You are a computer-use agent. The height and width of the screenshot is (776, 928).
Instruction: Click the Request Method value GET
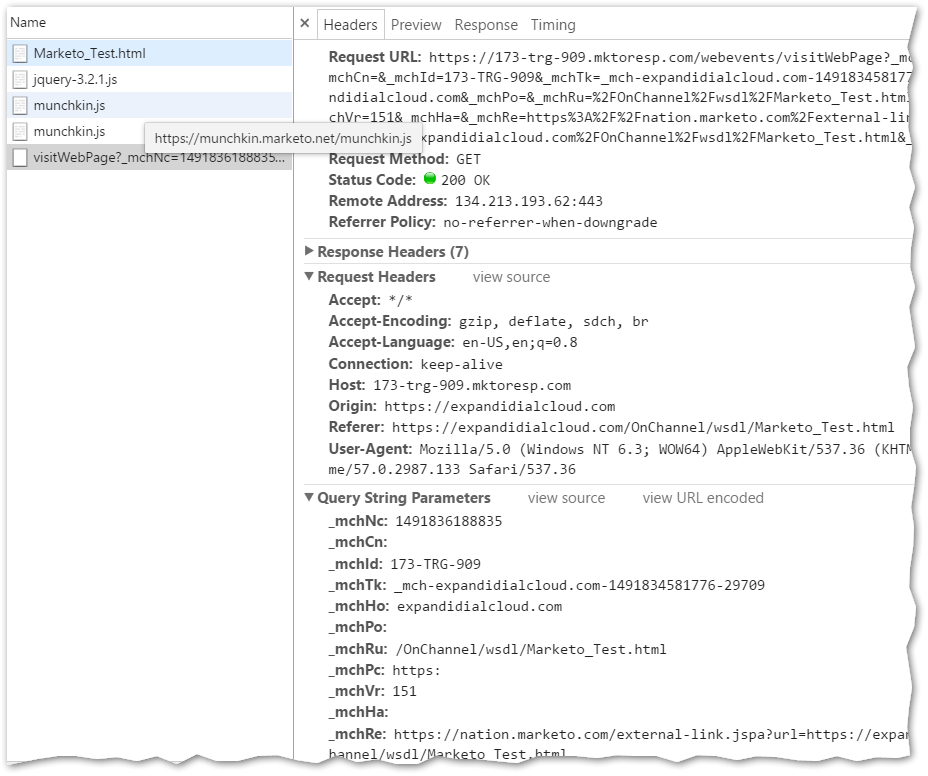pos(468,159)
